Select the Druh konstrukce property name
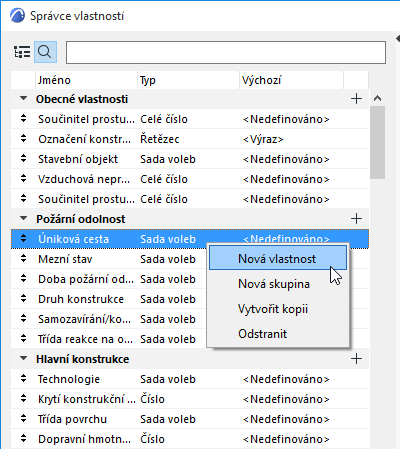Image resolution: width=400 pixels, height=449 pixels. click(x=81, y=299)
